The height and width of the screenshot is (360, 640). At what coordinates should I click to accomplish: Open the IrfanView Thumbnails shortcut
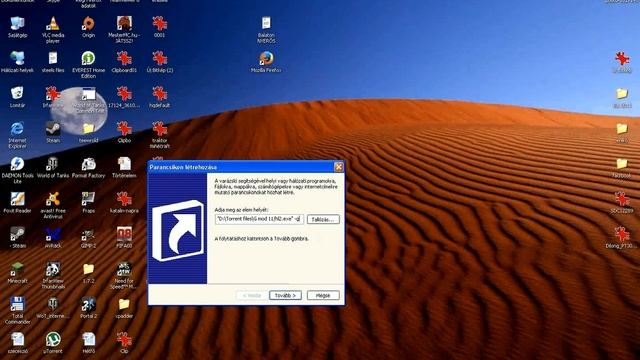(53, 269)
